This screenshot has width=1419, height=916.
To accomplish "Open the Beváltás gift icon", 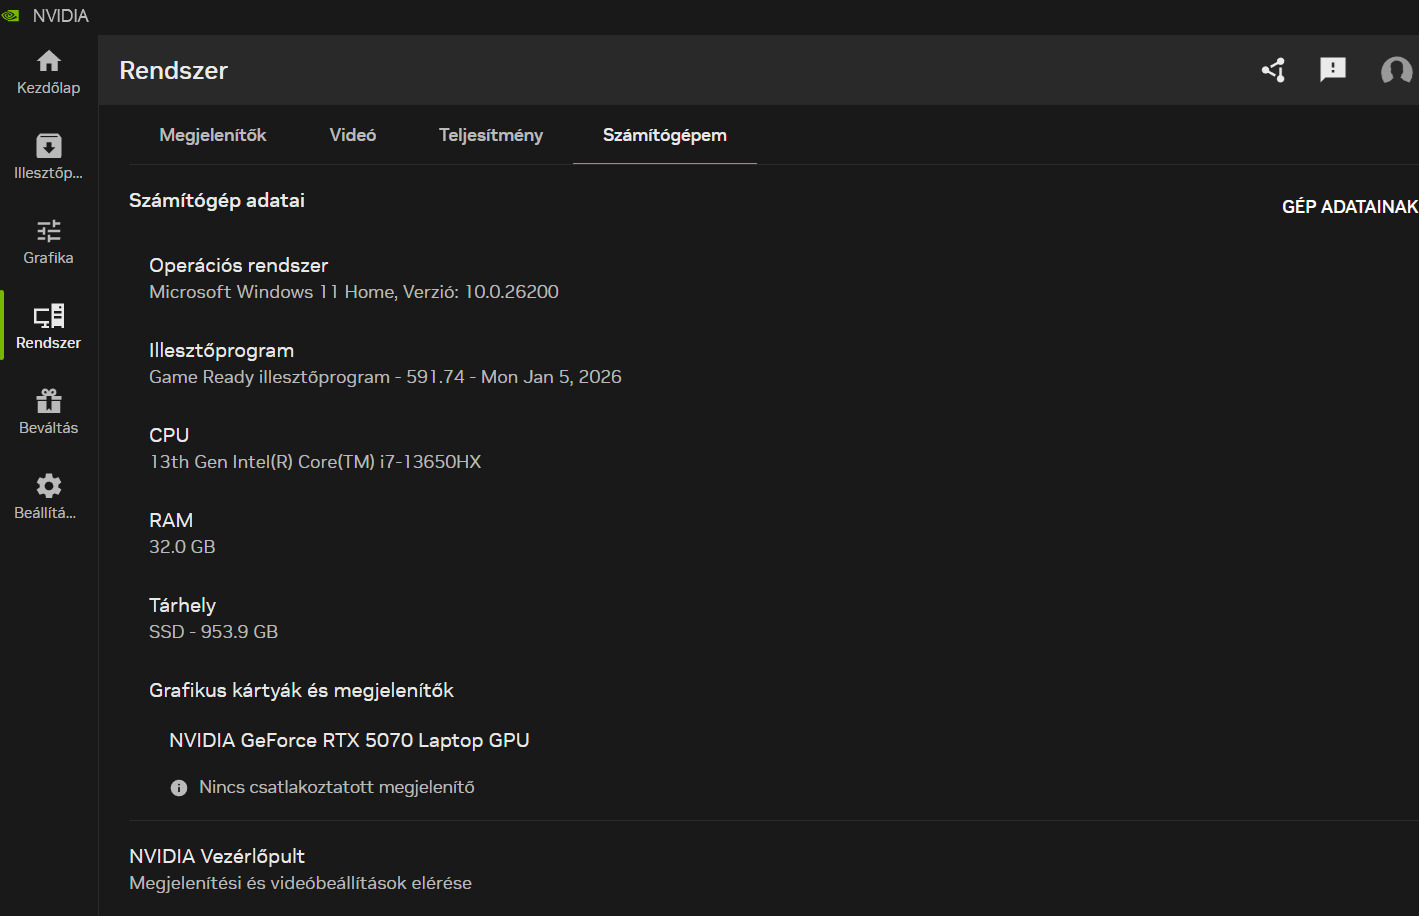I will click(49, 401).
